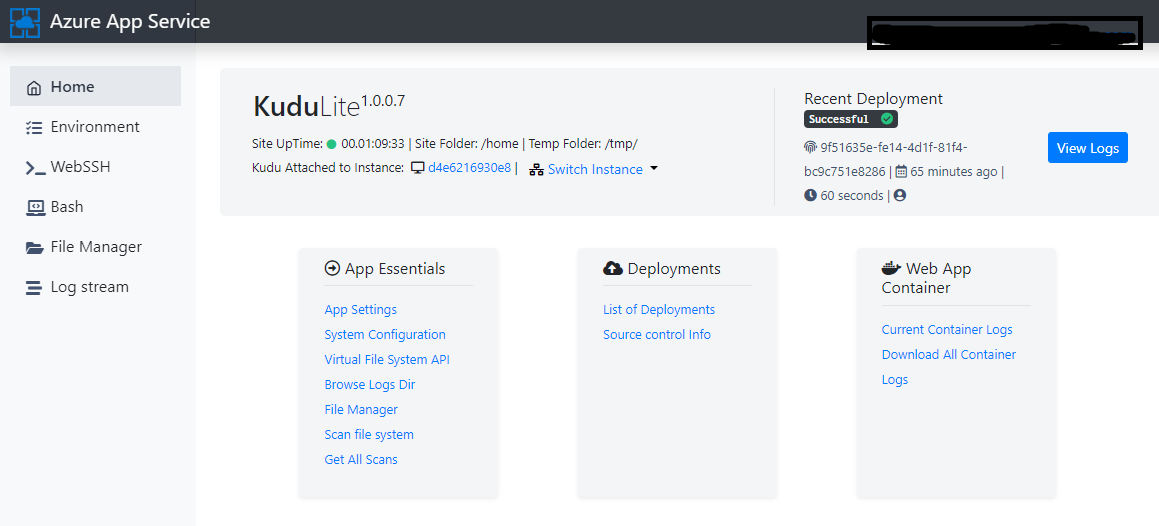The width and height of the screenshot is (1159, 526).
Task: Open the Source control Info link
Action: click(656, 335)
